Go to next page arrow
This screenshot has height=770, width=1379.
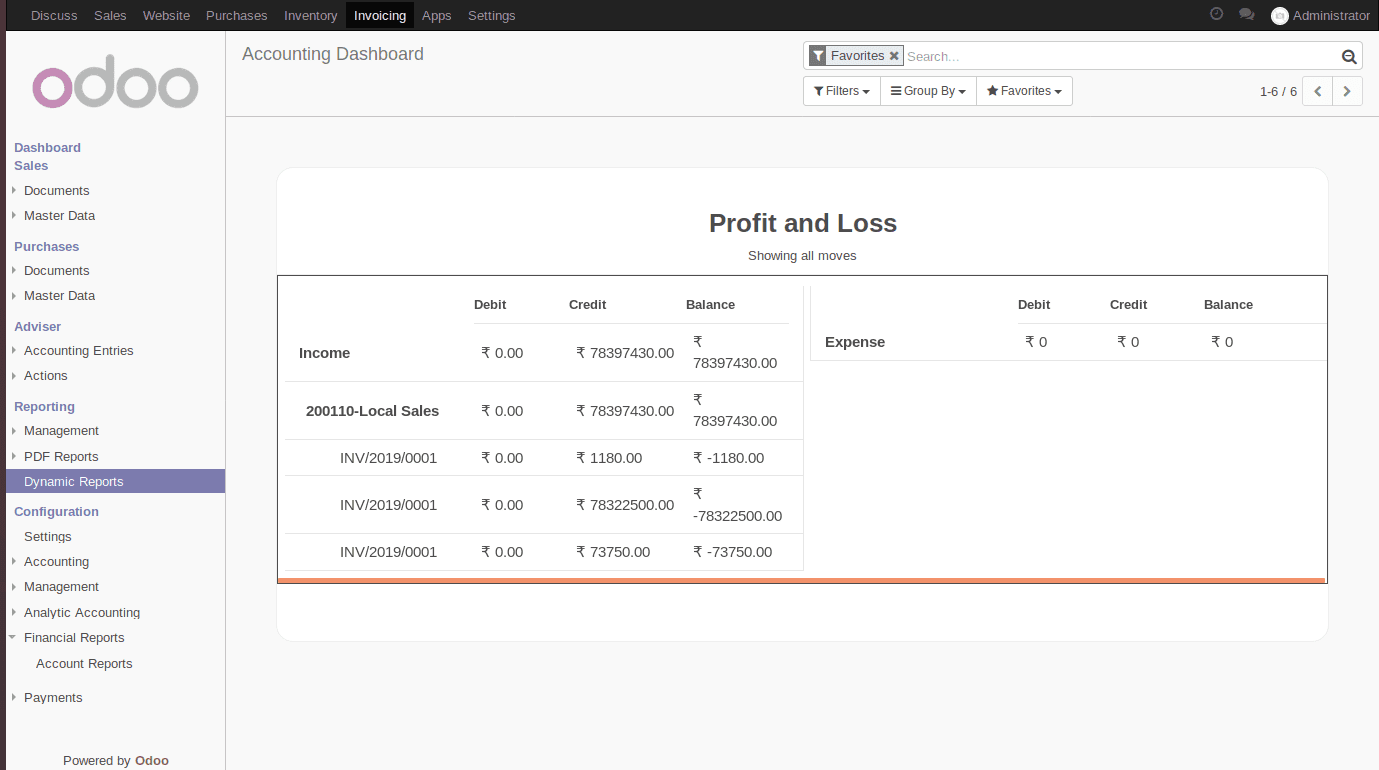pos(1347,91)
